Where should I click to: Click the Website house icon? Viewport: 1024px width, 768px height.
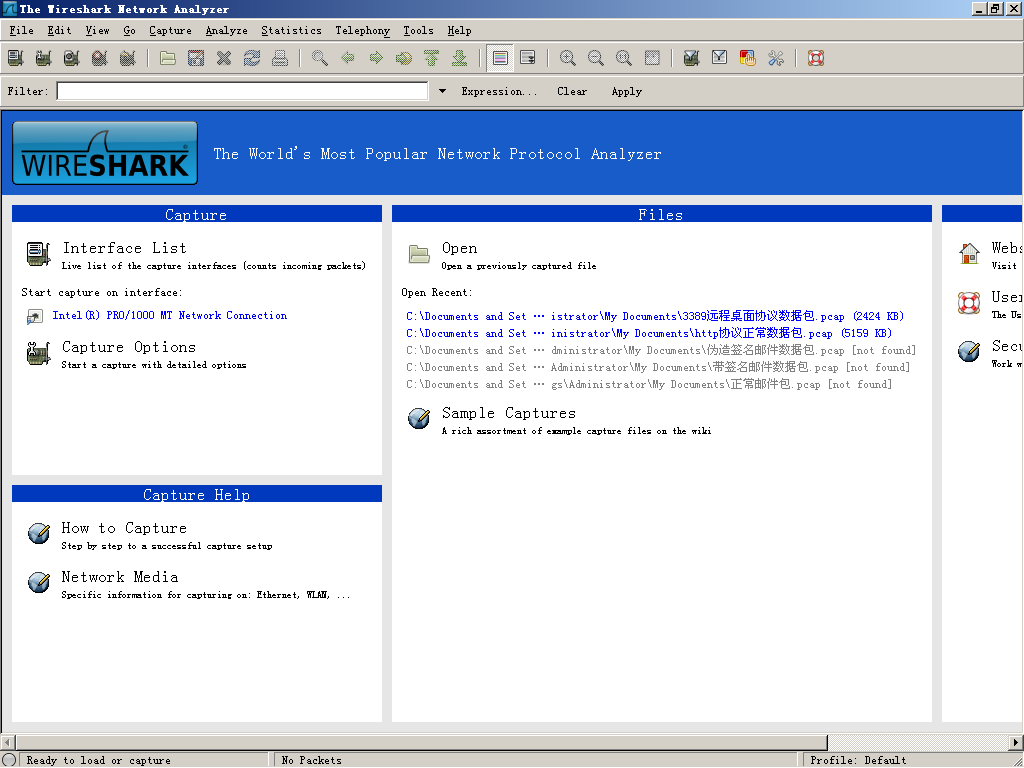969,253
